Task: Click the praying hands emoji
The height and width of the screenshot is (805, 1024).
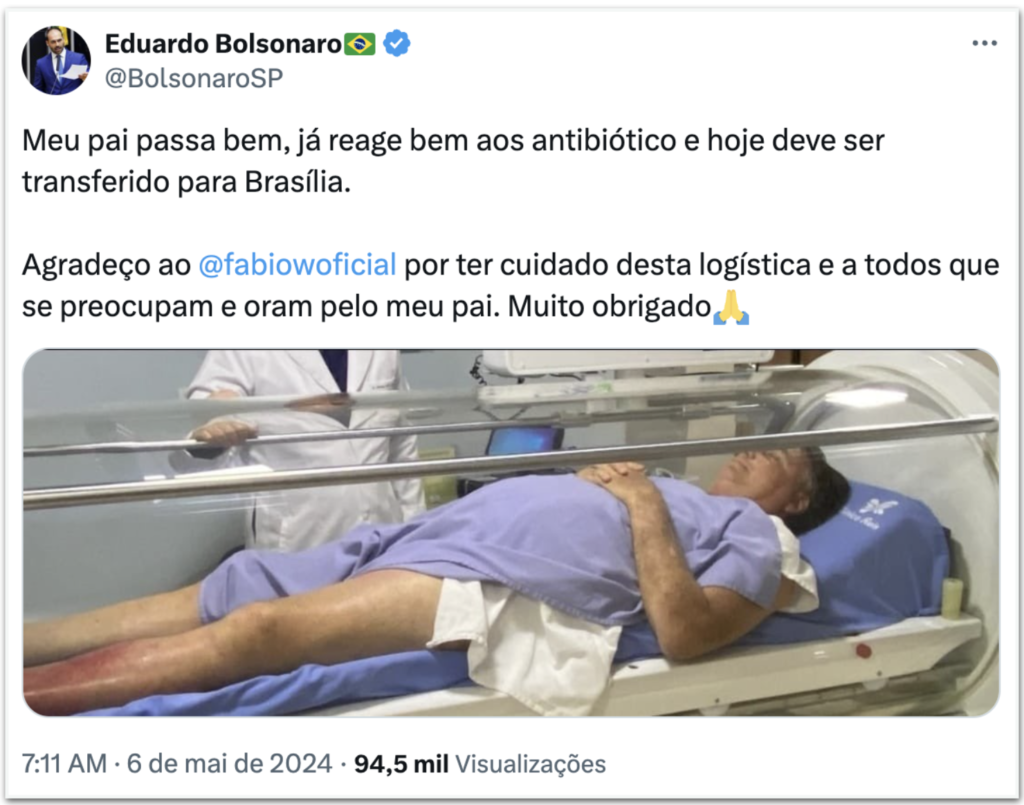Action: pos(731,307)
